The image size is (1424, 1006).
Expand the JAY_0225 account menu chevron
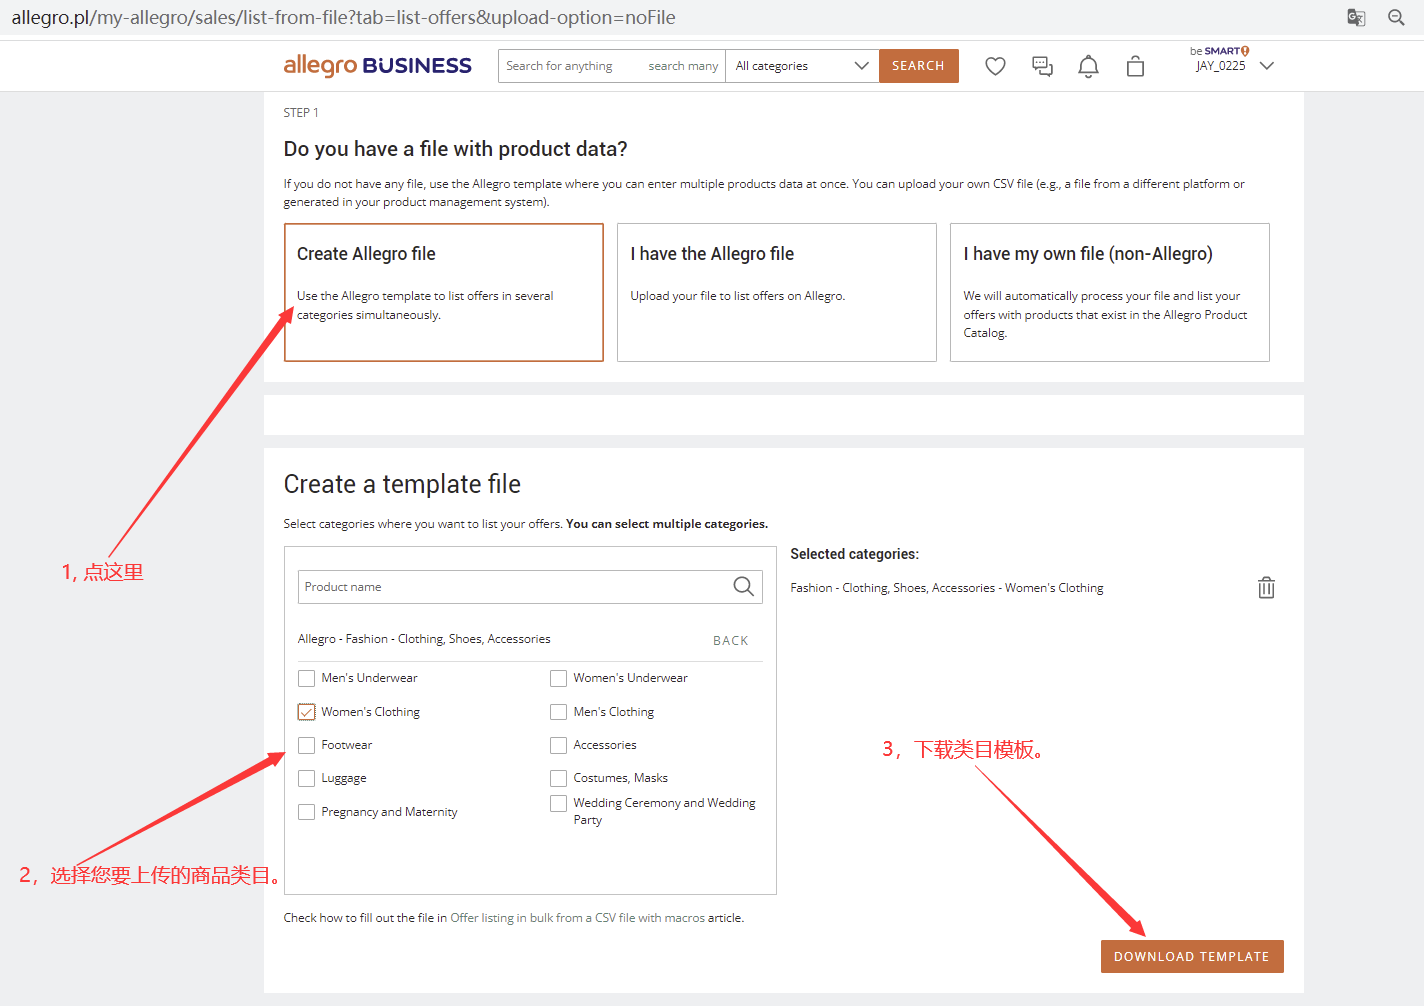coord(1267,66)
